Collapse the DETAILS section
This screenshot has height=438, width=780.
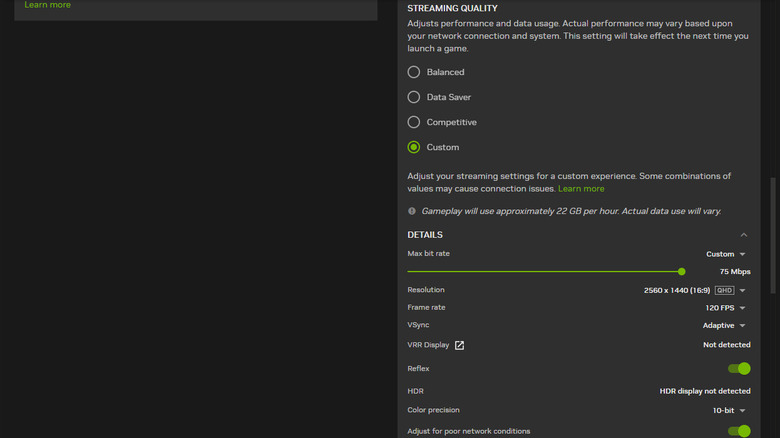(743, 235)
